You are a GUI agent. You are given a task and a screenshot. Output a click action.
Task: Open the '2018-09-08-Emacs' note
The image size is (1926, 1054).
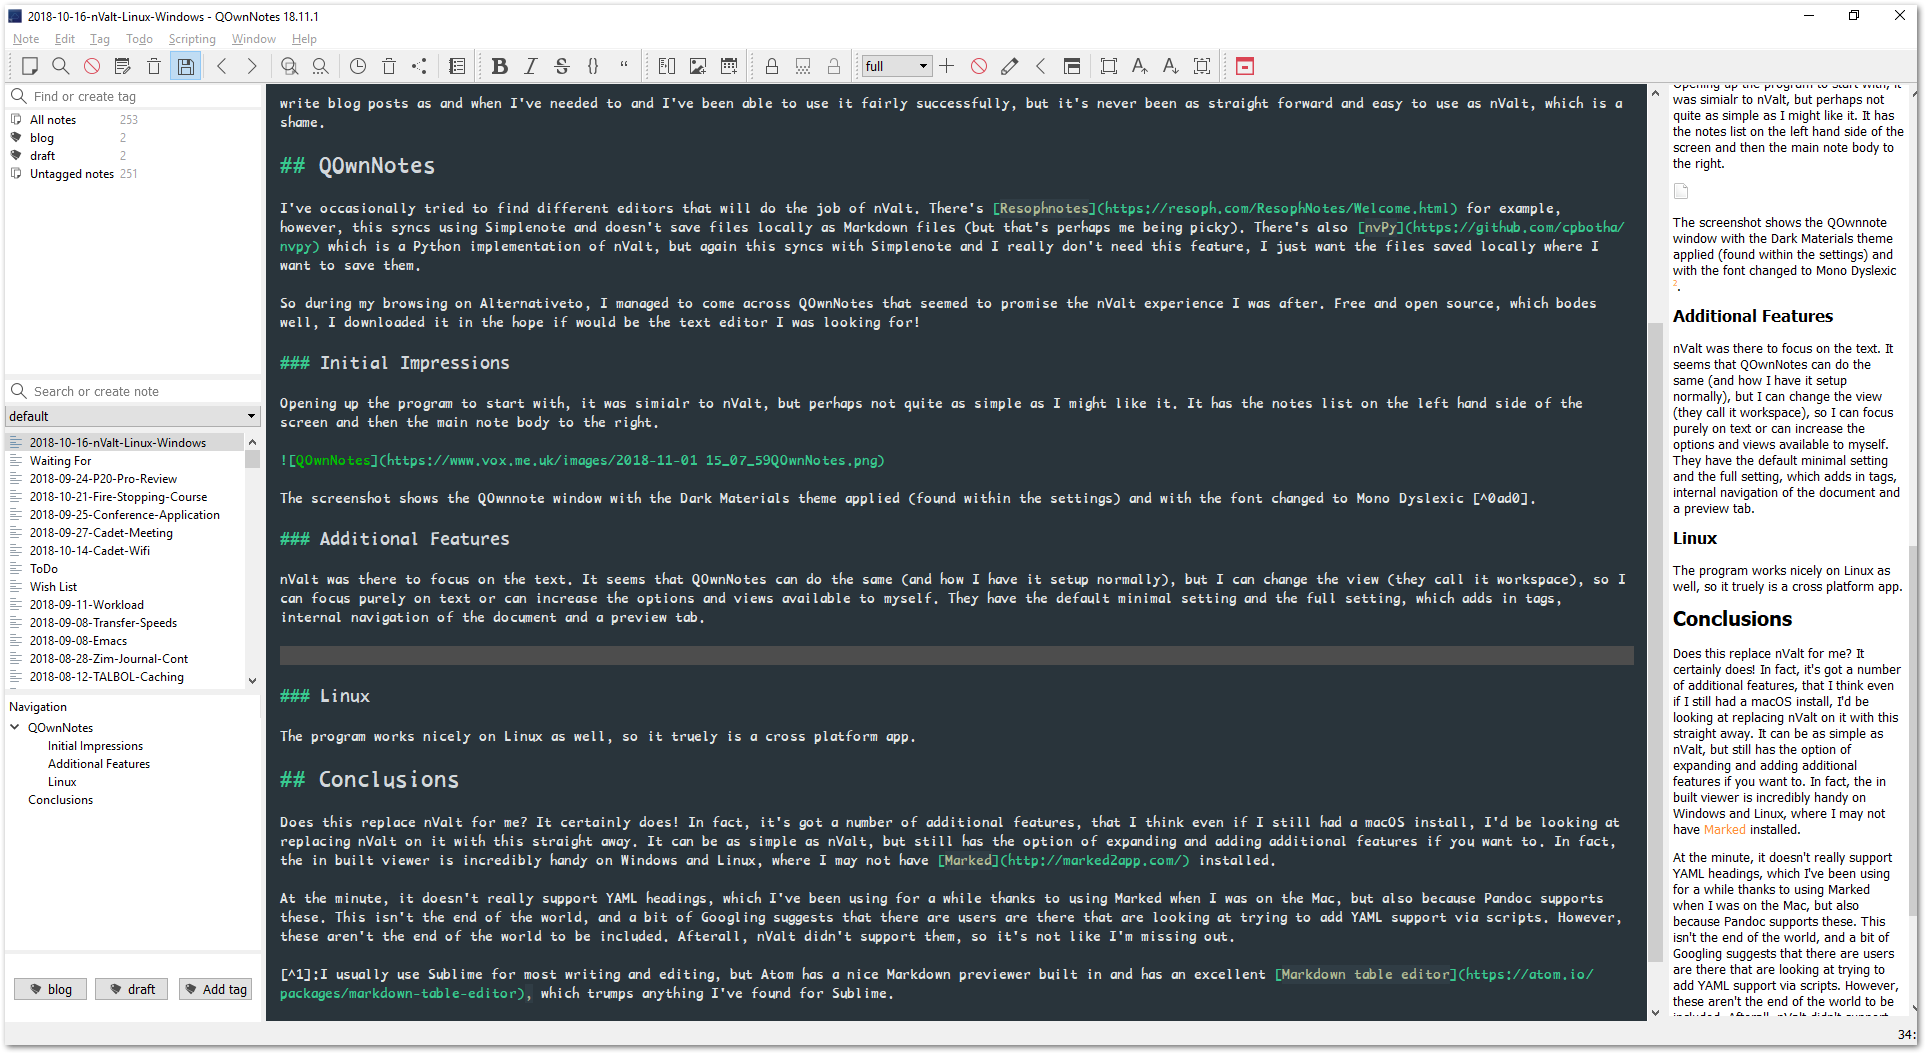(x=78, y=641)
